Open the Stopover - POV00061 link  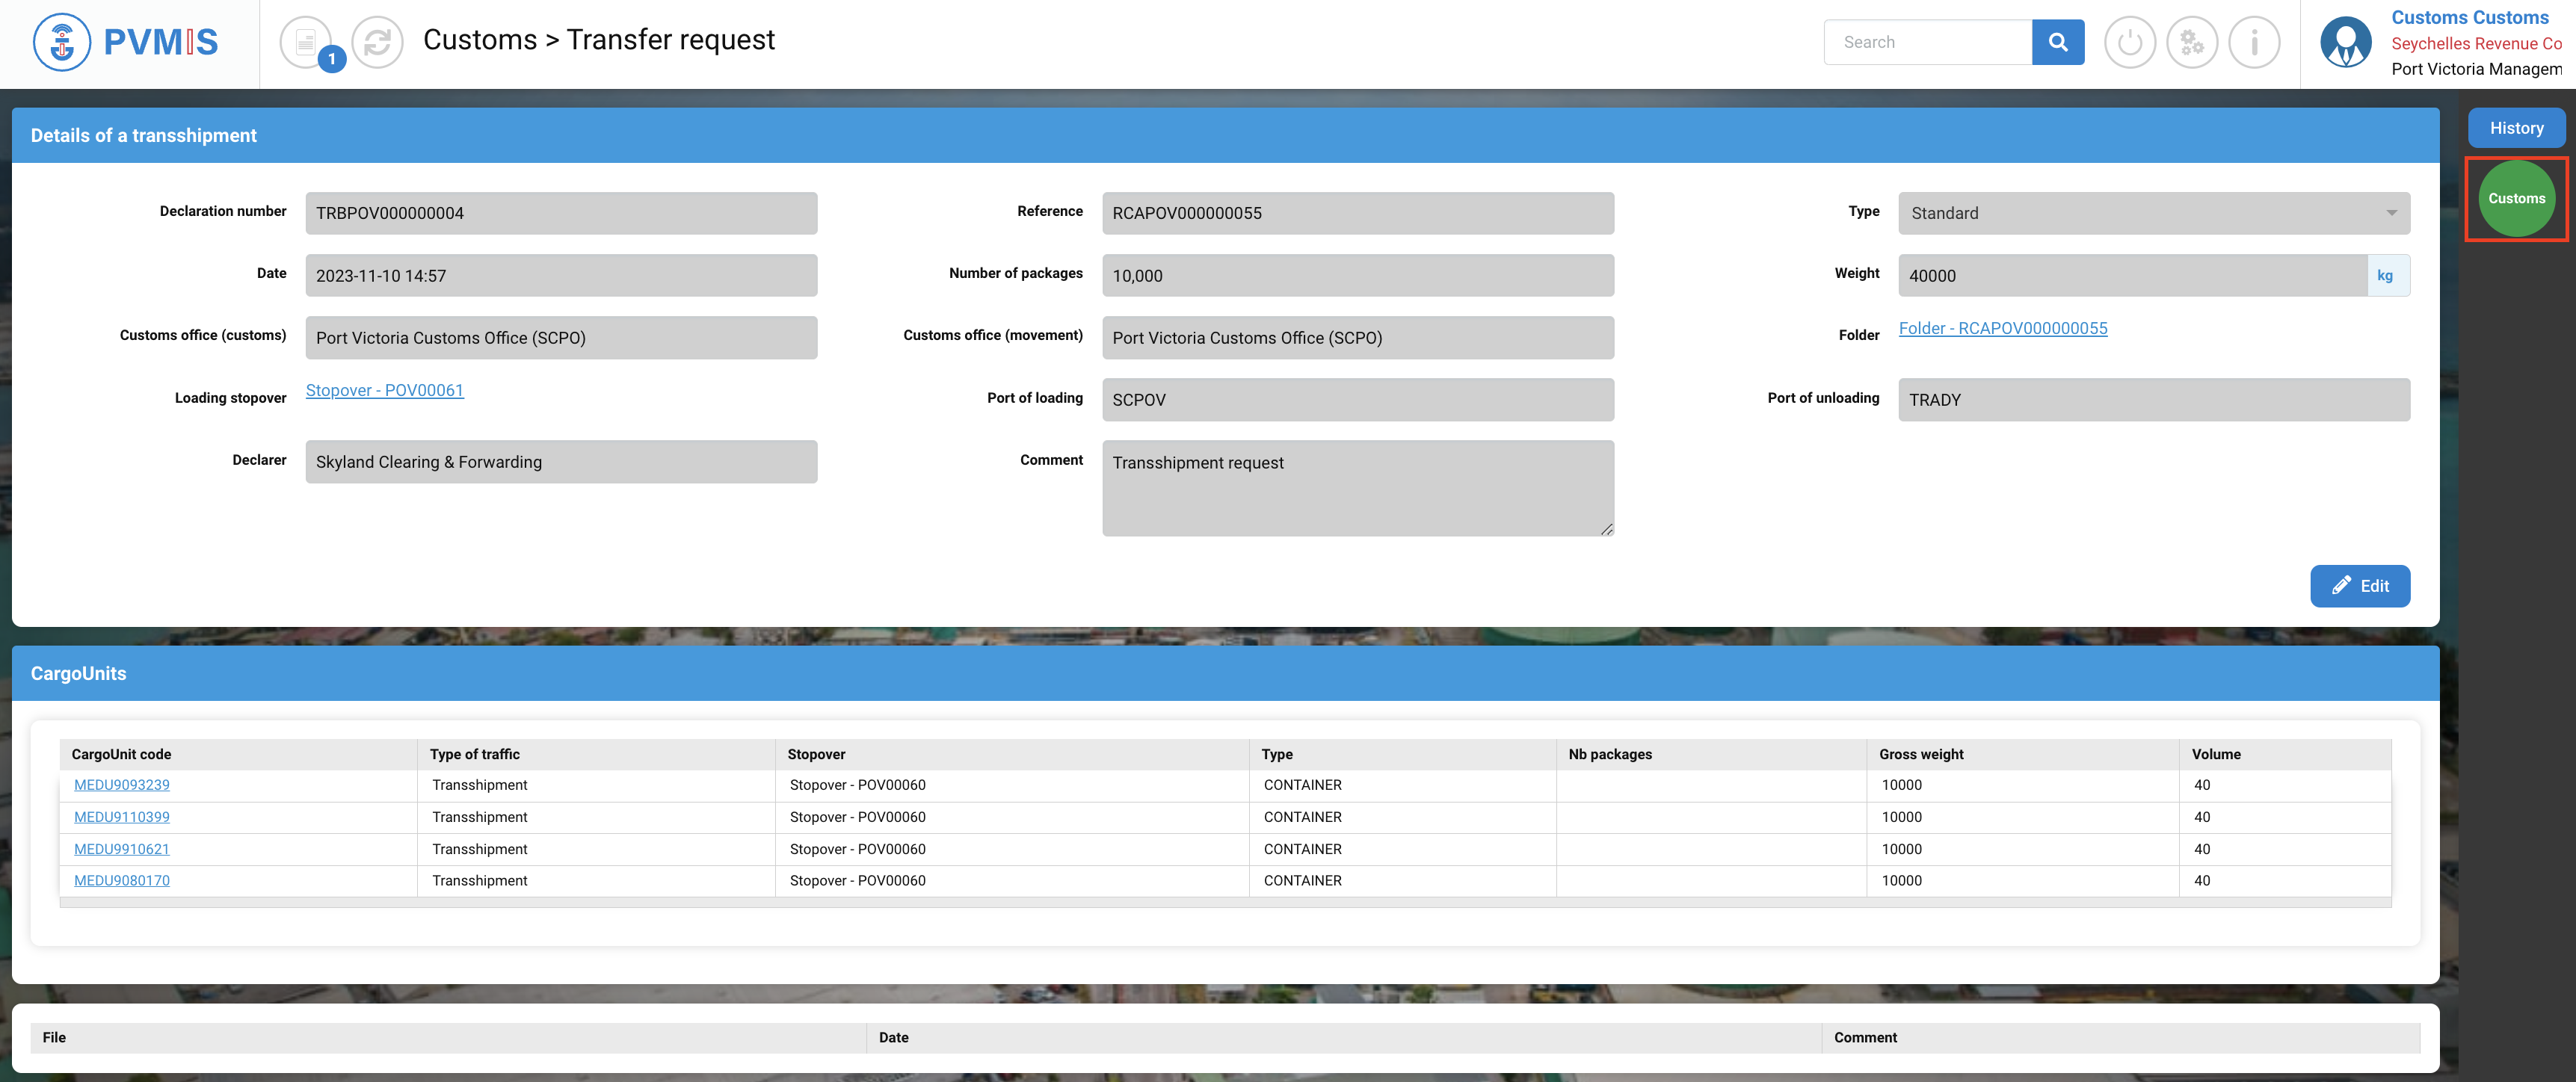(384, 390)
